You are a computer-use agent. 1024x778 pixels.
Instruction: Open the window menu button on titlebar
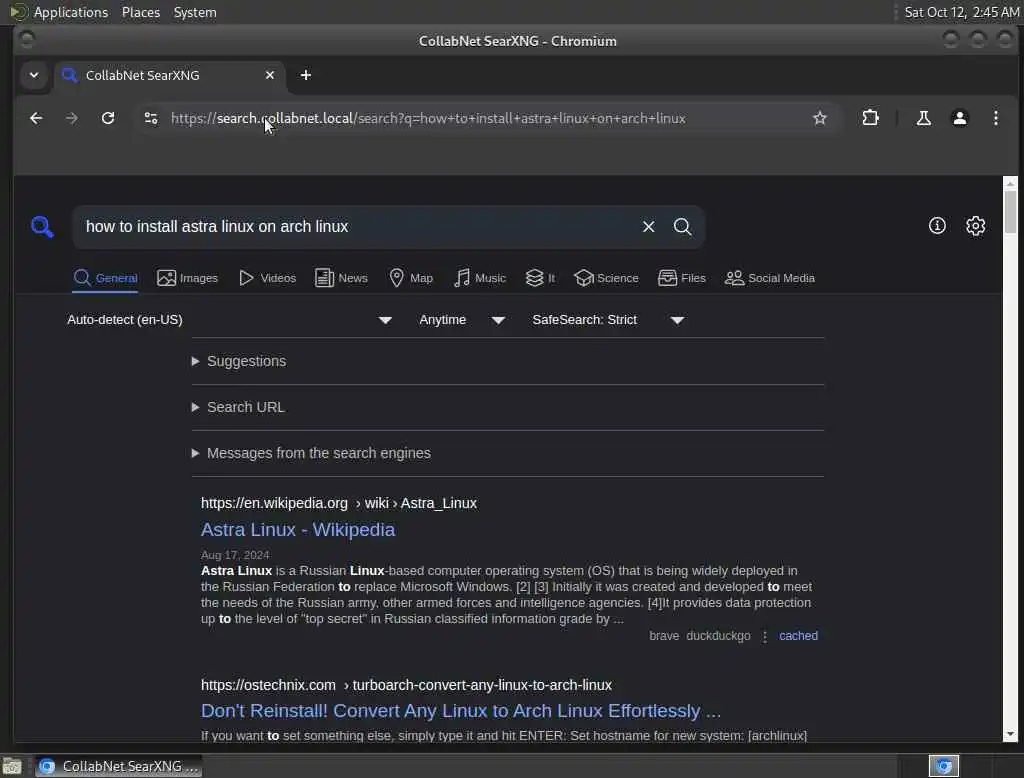coord(27,40)
